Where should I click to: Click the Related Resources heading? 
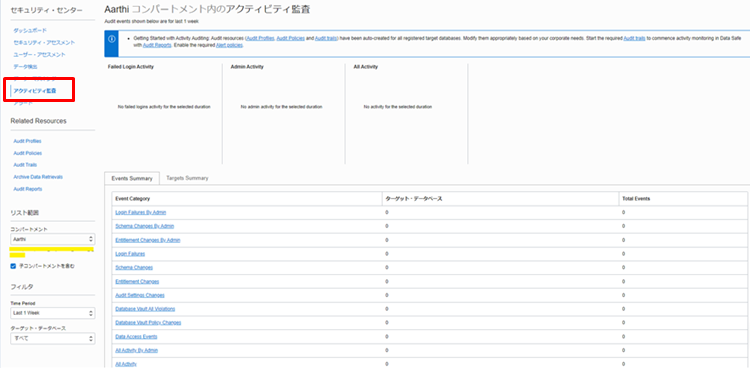[38, 121]
